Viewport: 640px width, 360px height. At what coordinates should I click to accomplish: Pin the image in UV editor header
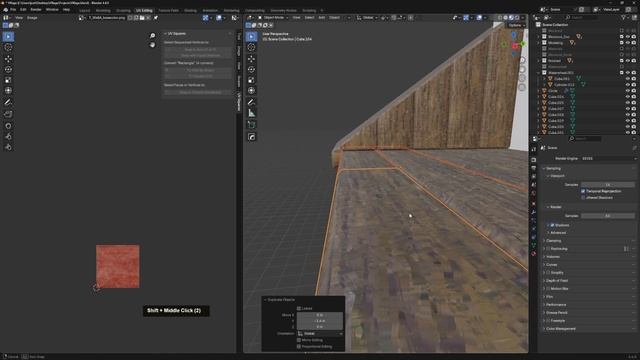point(156,18)
